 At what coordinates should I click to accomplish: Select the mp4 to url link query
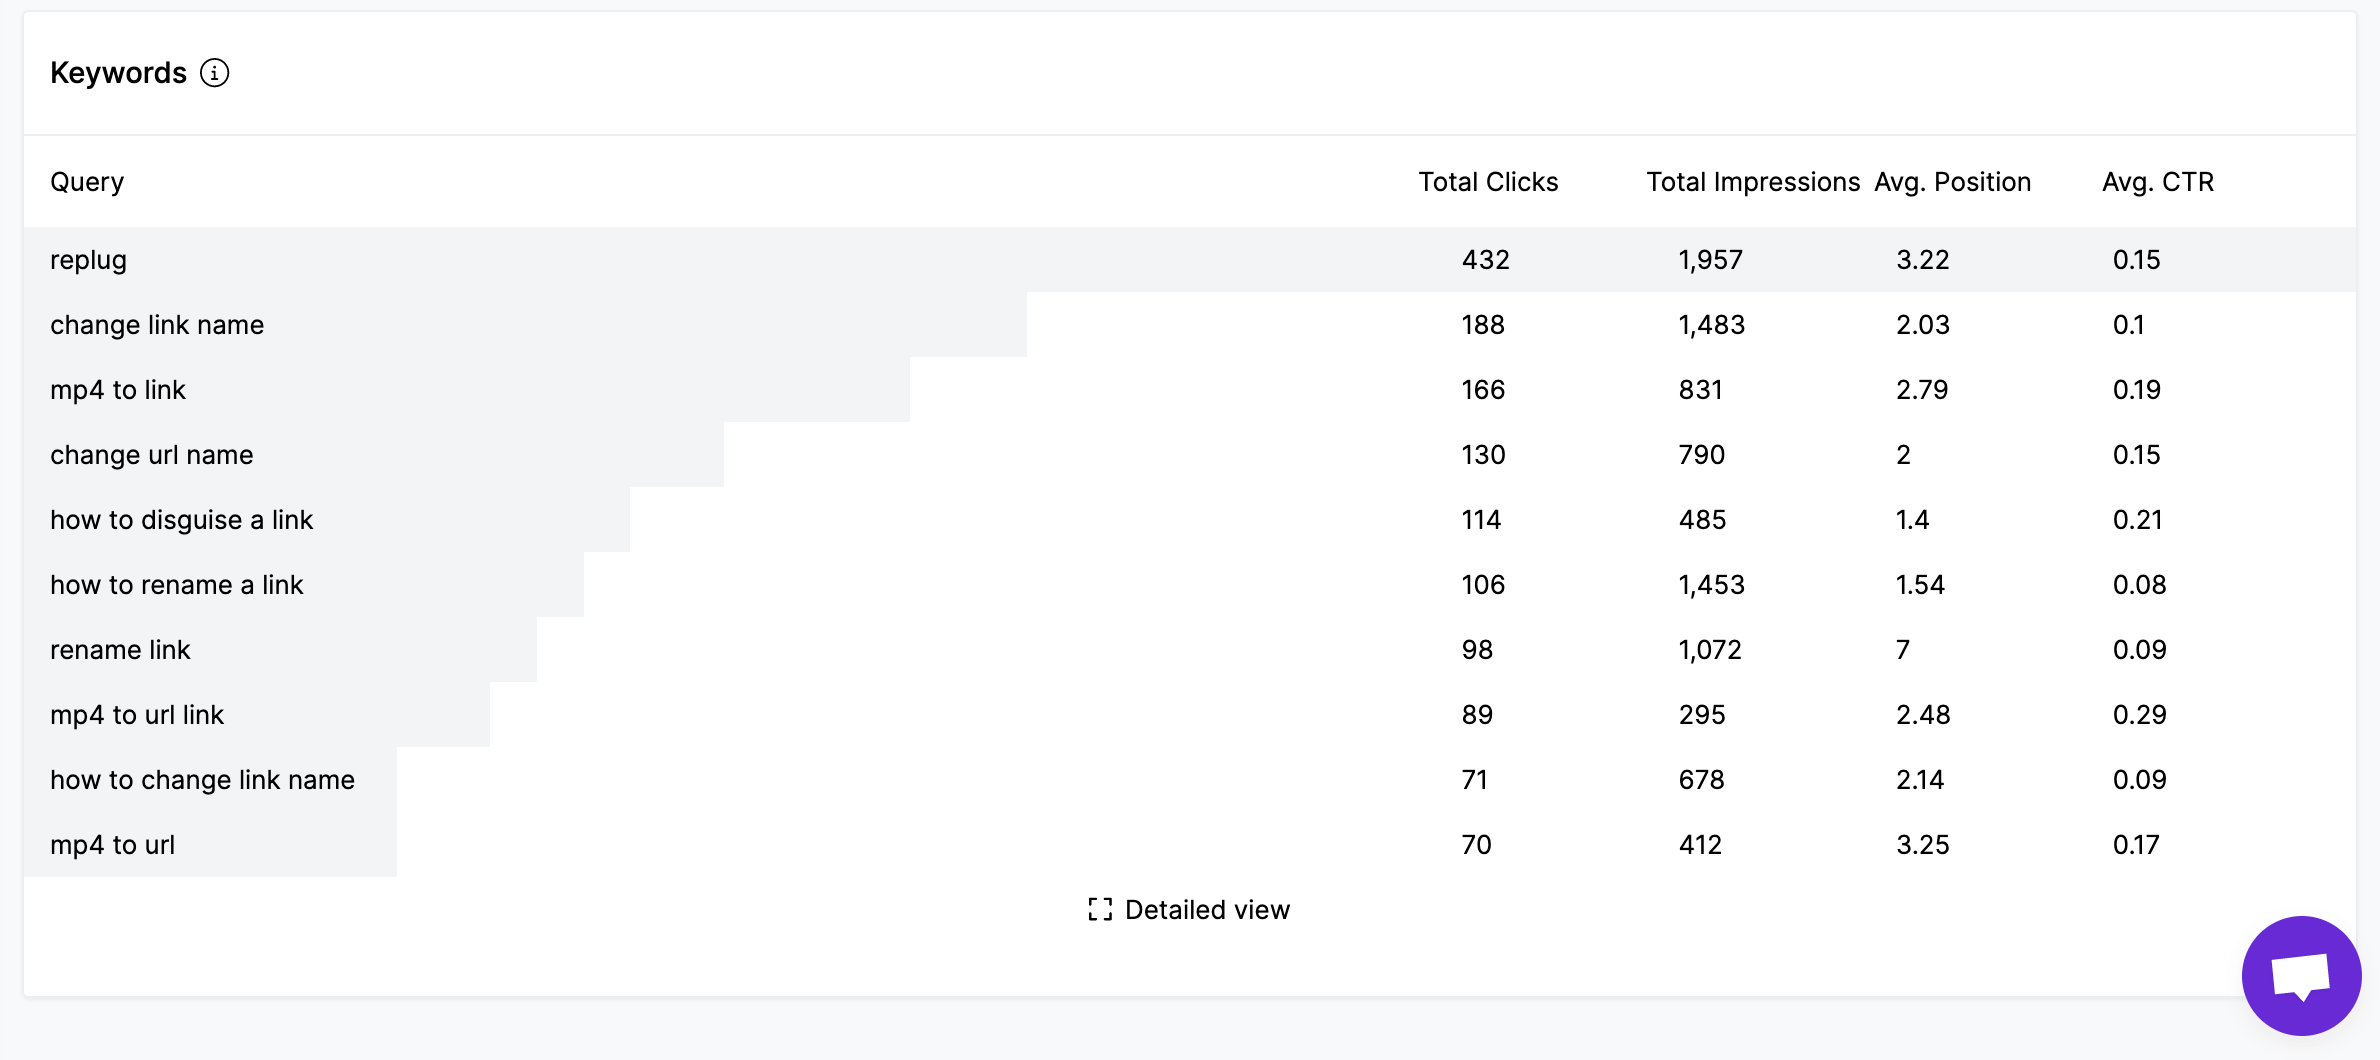click(137, 714)
